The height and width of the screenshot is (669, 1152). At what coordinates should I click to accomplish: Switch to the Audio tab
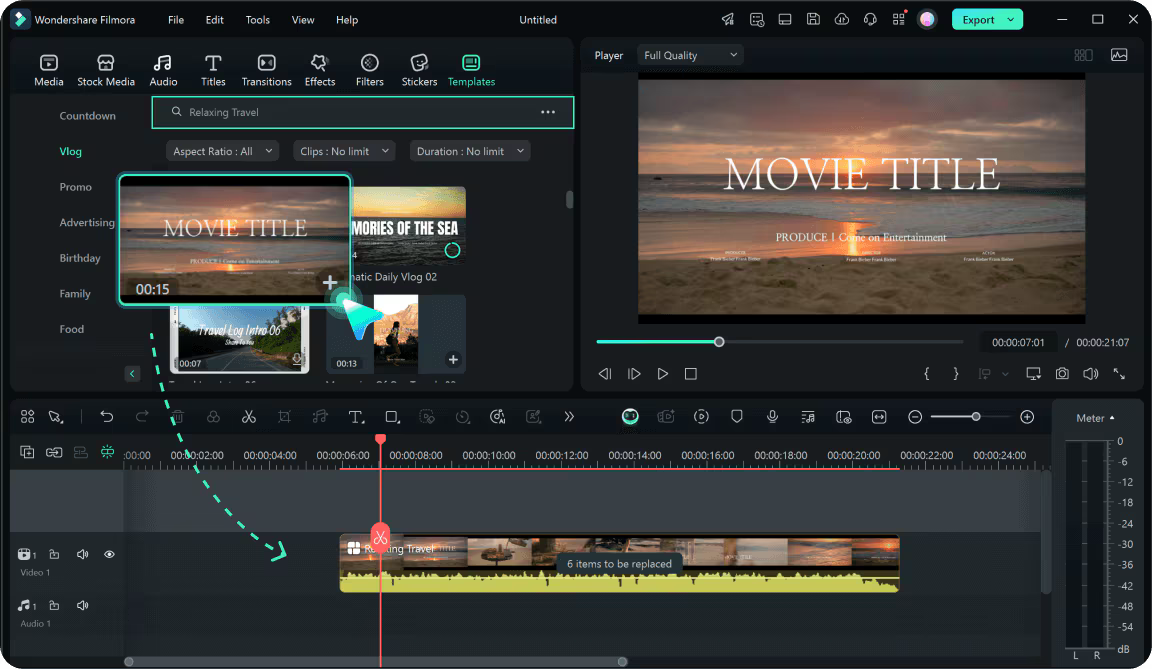[x=163, y=70]
